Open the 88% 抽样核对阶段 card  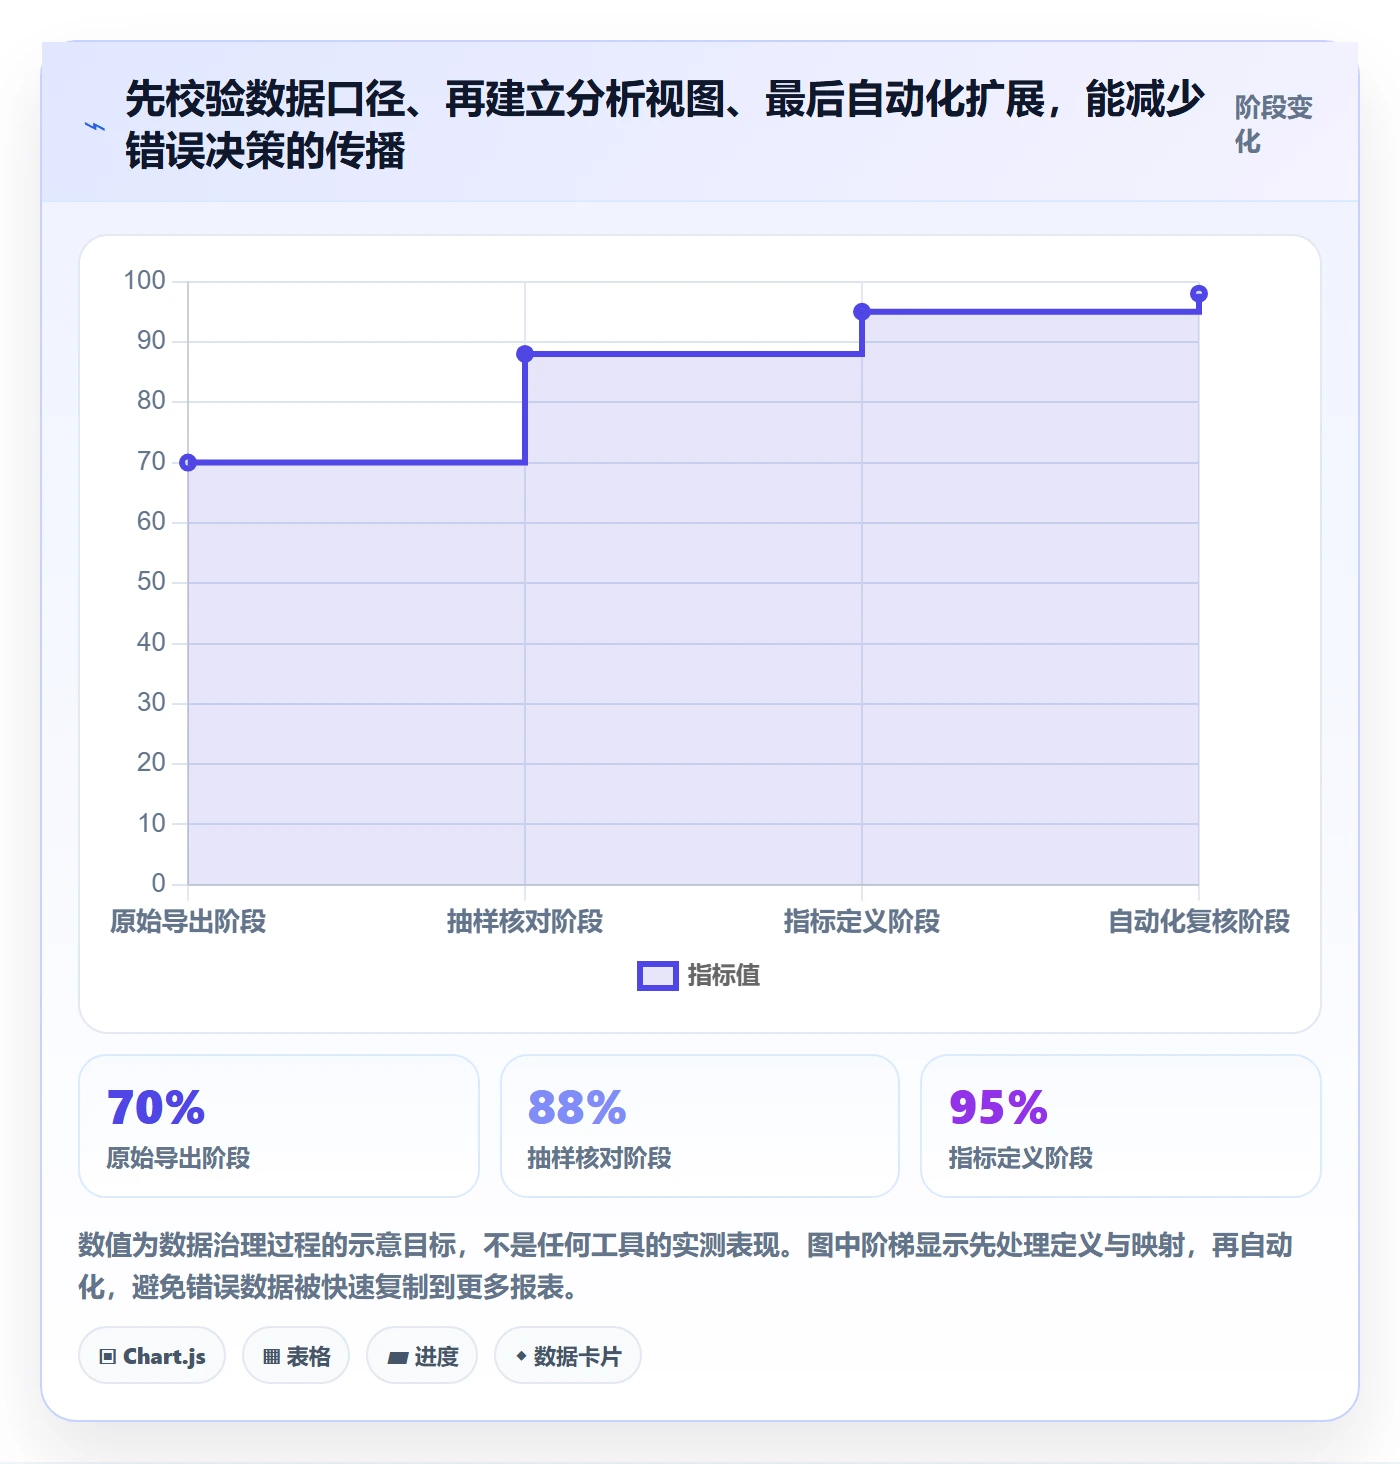click(700, 1126)
